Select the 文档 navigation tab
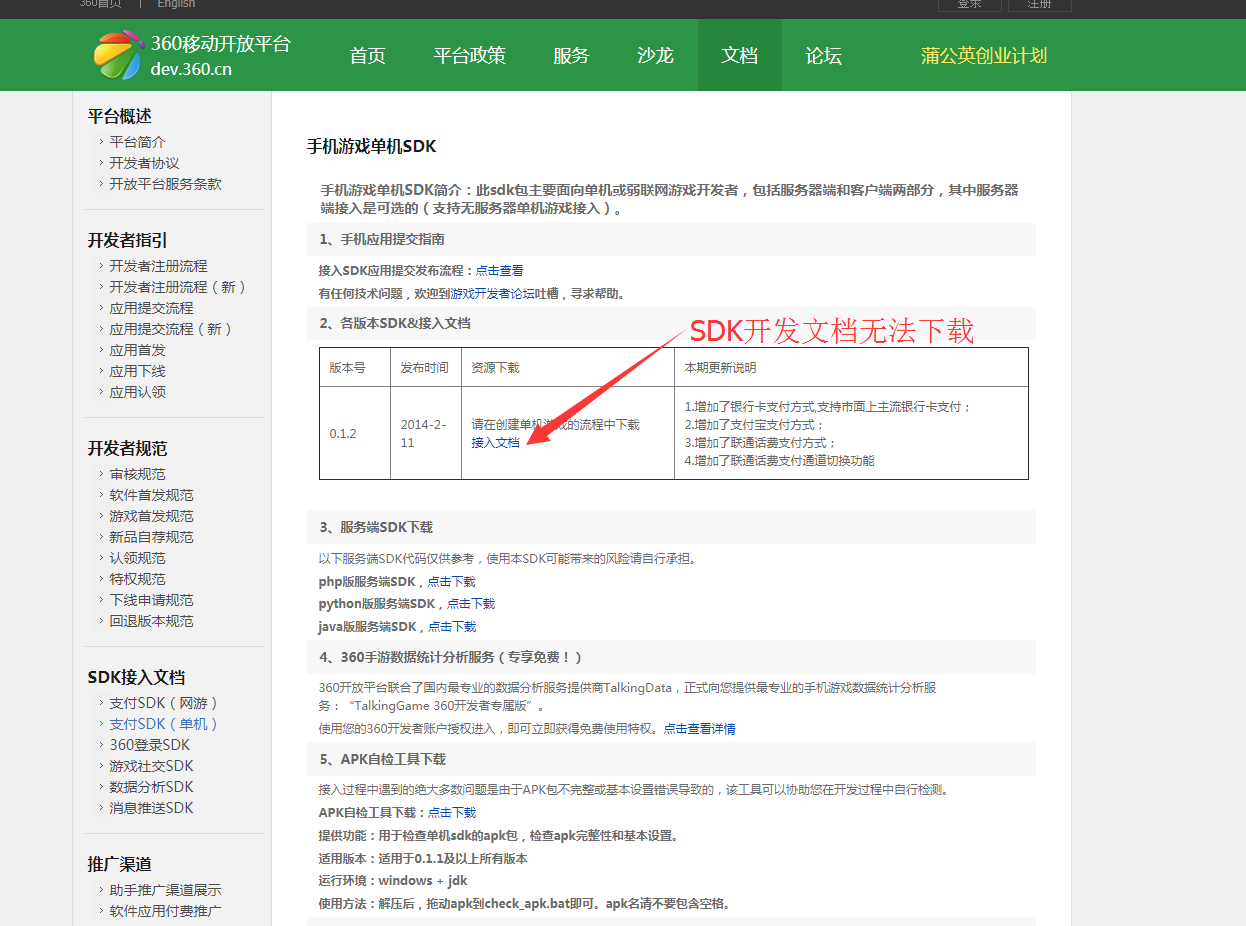Image resolution: width=1246 pixels, height=926 pixels. point(740,55)
